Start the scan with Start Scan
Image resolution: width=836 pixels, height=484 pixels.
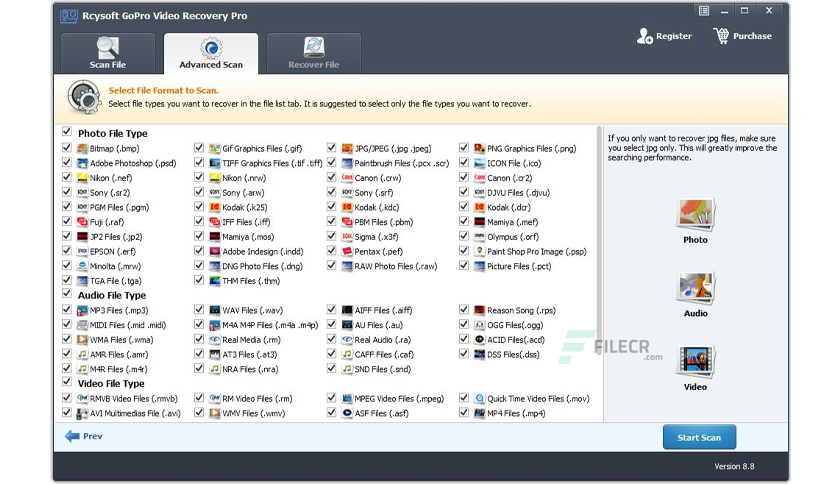pyautogui.click(x=699, y=437)
